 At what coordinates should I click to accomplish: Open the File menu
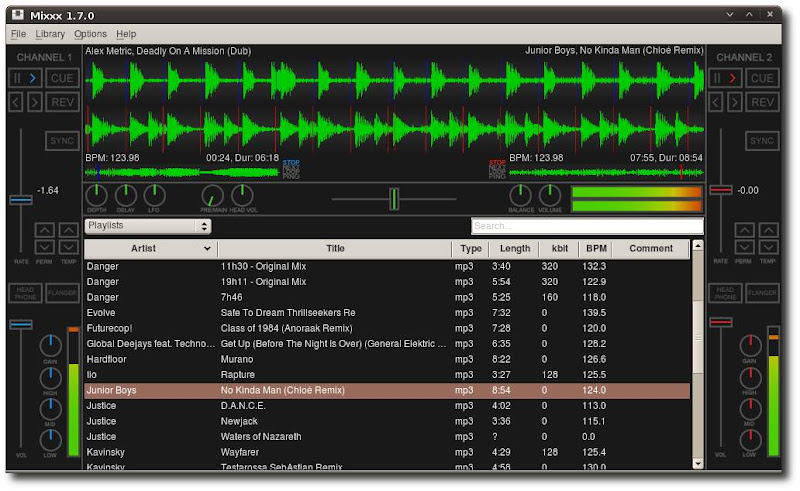coord(18,34)
